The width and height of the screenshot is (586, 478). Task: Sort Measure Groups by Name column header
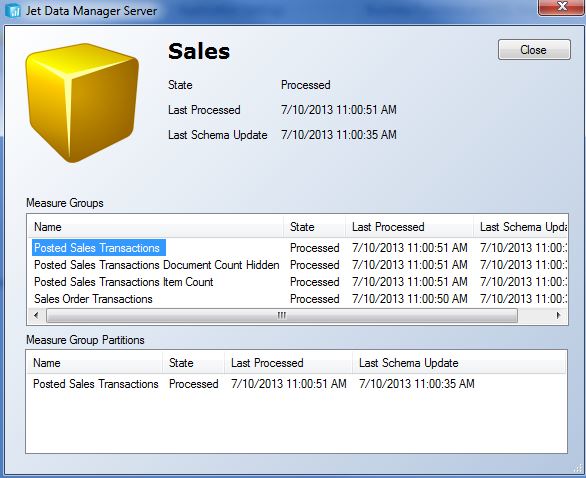[155, 226]
